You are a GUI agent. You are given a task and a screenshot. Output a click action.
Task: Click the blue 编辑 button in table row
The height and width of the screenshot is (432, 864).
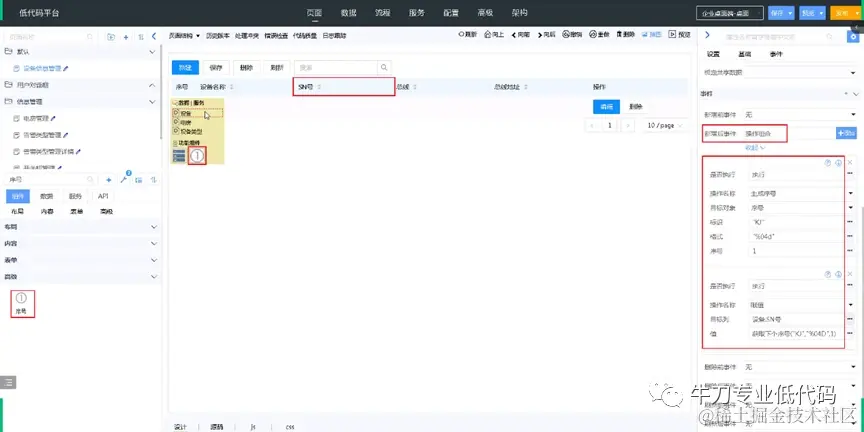(606, 107)
